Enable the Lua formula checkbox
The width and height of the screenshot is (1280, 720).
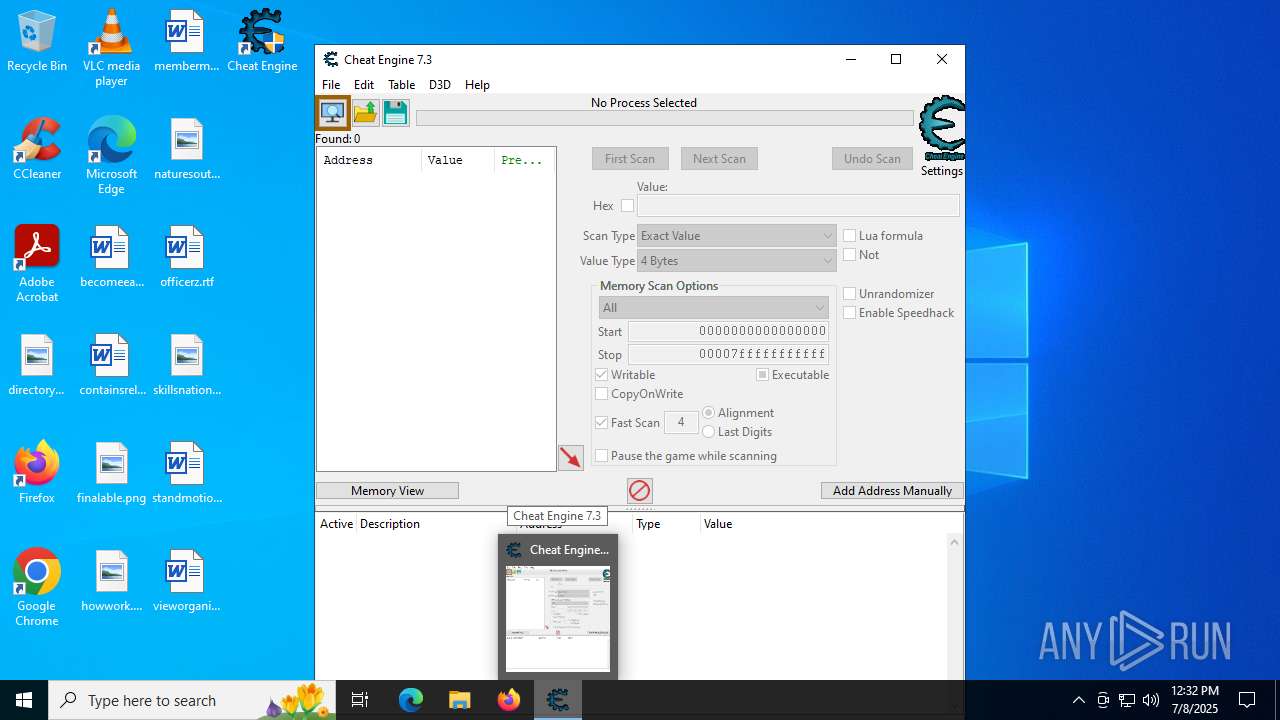pos(850,236)
